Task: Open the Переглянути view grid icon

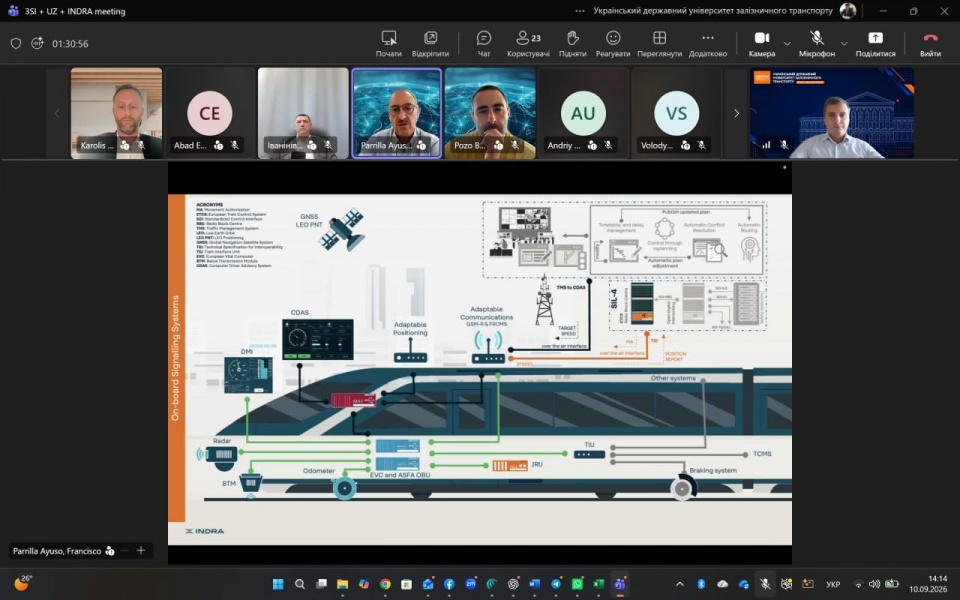Action: tap(659, 43)
